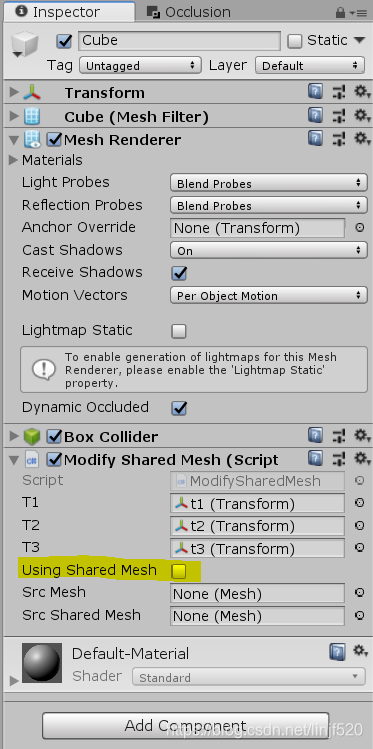
Task: Click the Add Component button
Action: point(185,726)
